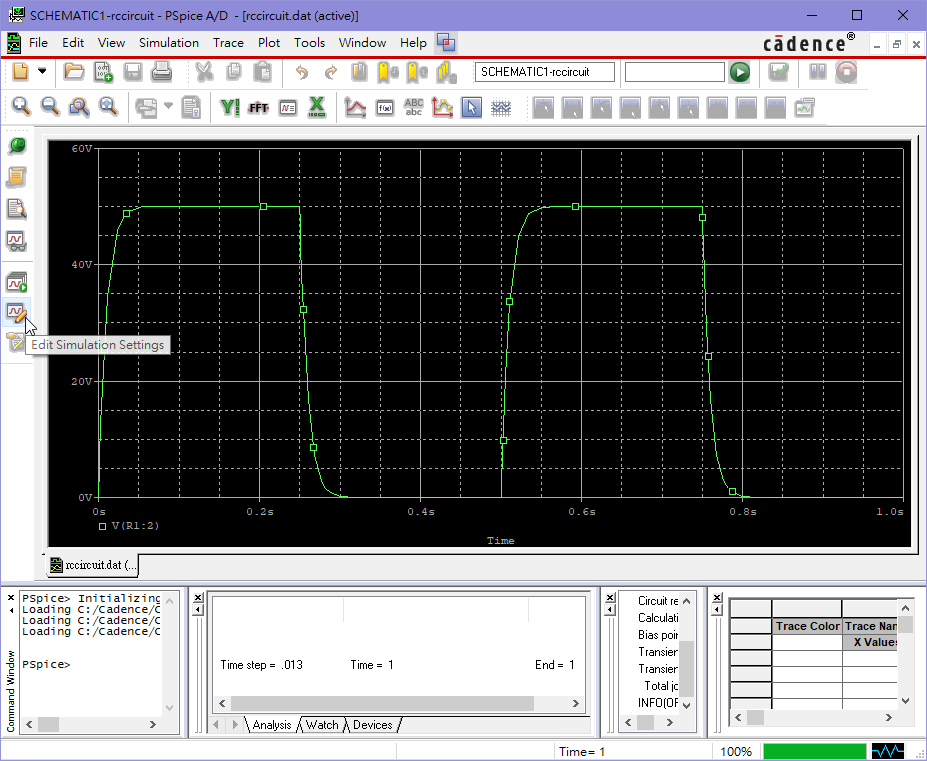The width and height of the screenshot is (927, 761).
Task: Close the Command Window panel
Action: pos(11,598)
